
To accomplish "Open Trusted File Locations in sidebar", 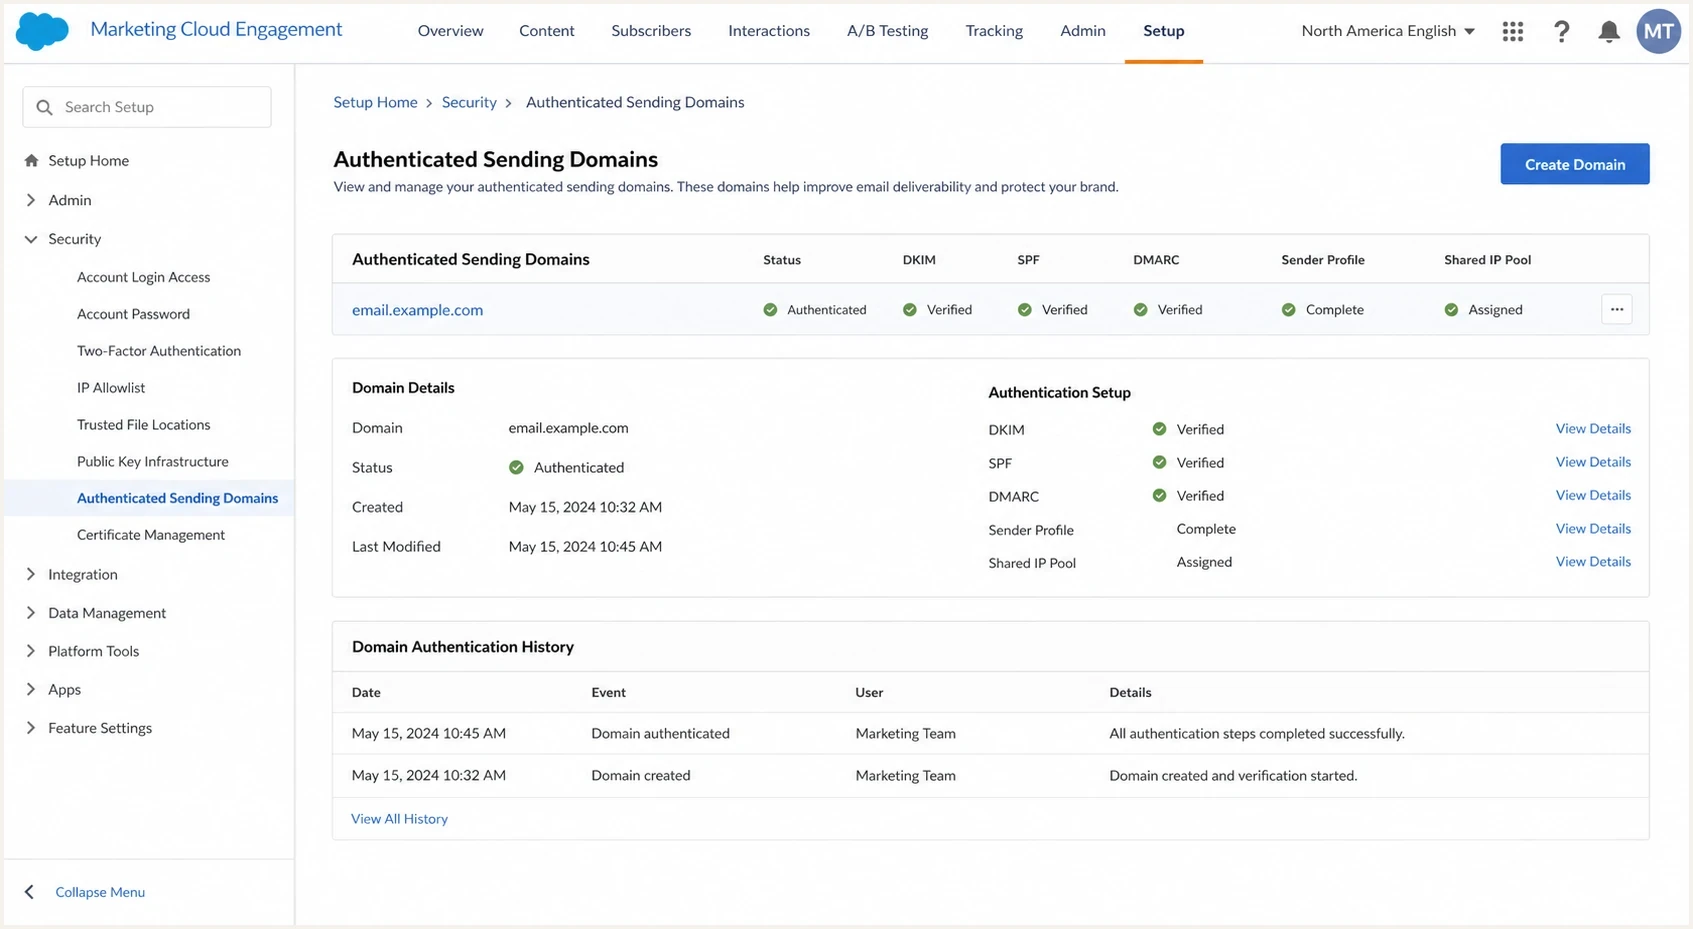I will (x=144, y=425).
